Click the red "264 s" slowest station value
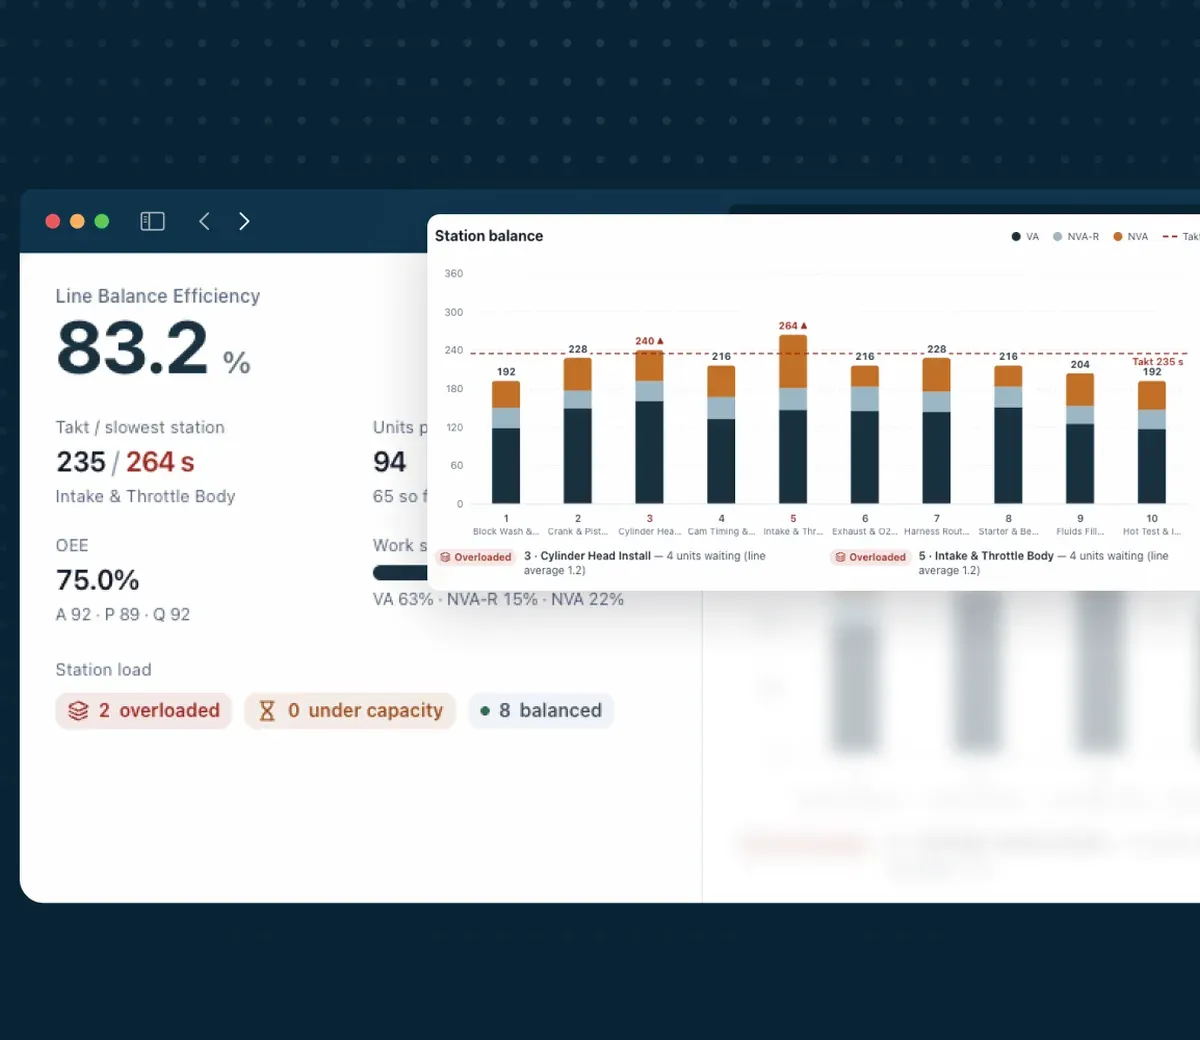Screen dimensions: 1200x1040 click(x=160, y=462)
